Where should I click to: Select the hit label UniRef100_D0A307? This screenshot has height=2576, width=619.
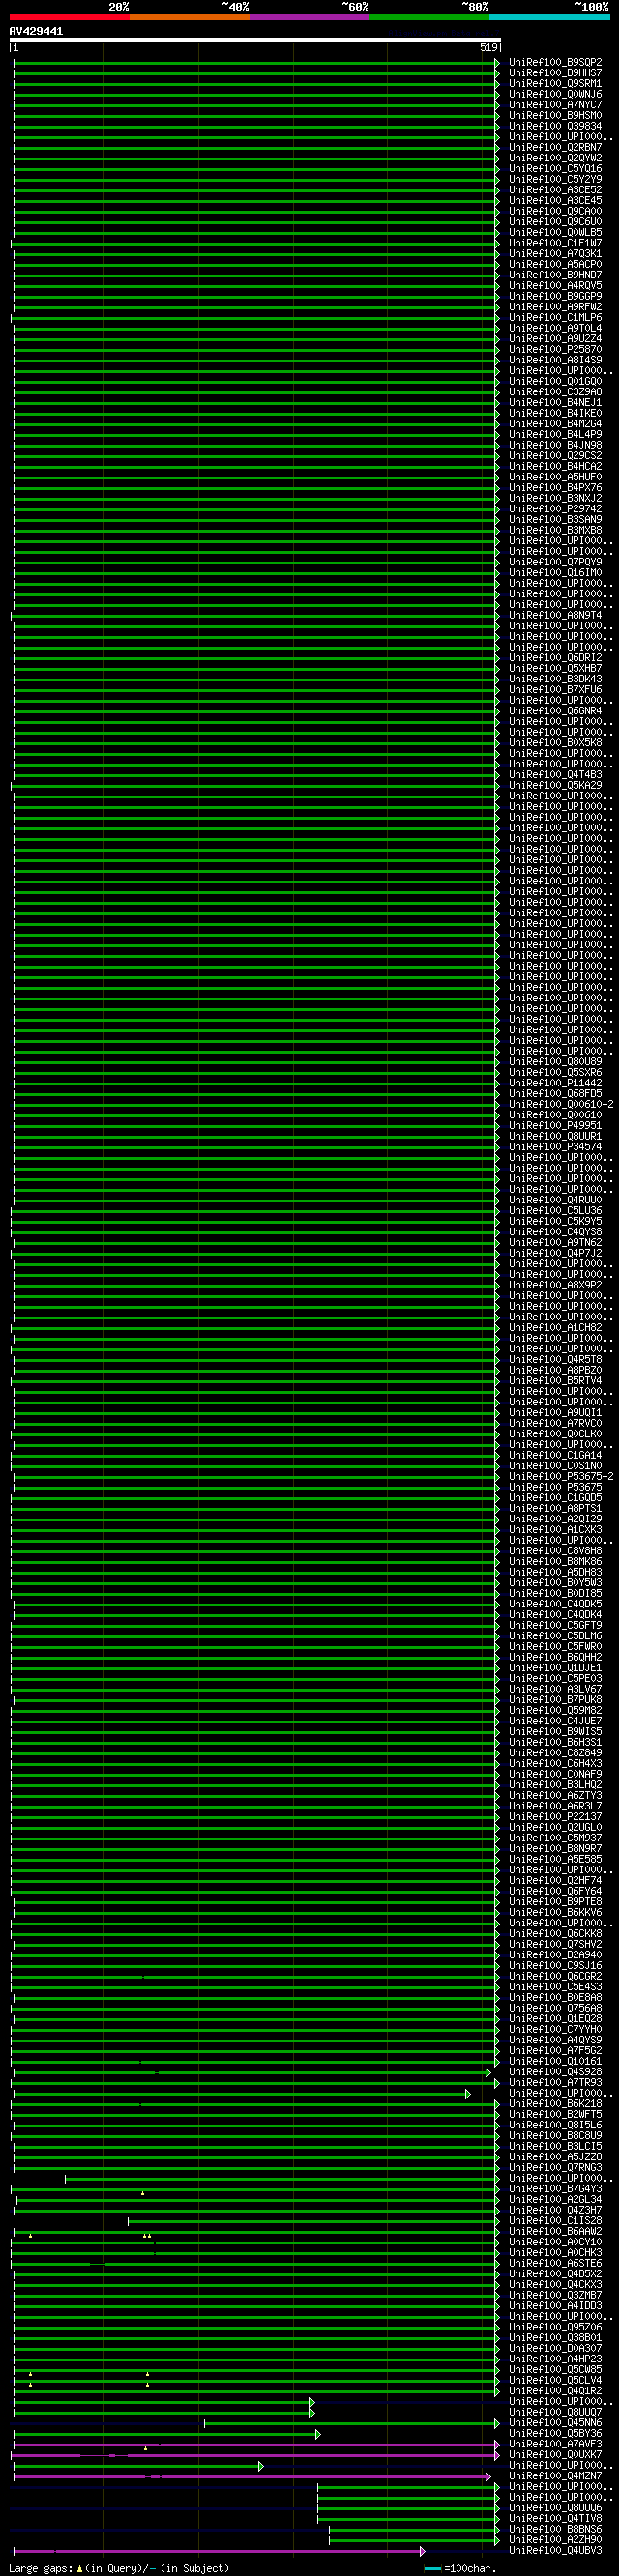555,2349
